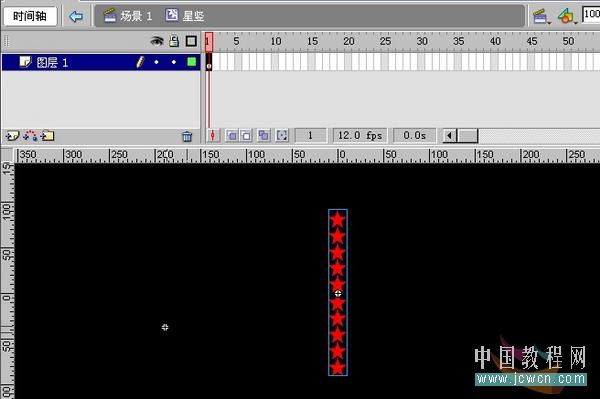Click frame 20 on the timeline ruler
This screenshot has height=399, width=600.
[349, 41]
